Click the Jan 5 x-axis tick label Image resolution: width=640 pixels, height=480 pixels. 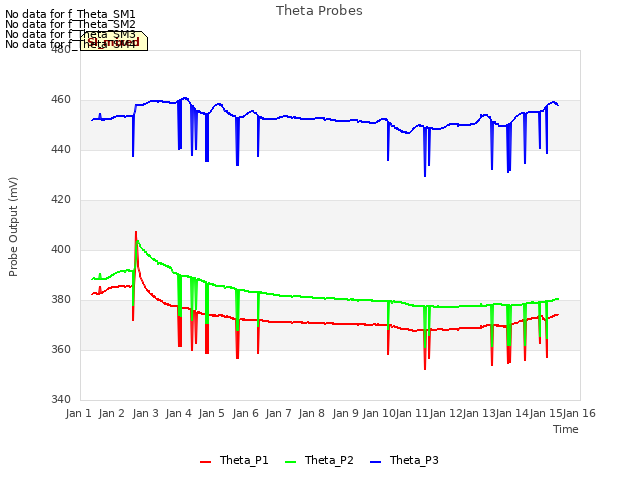tap(212, 413)
